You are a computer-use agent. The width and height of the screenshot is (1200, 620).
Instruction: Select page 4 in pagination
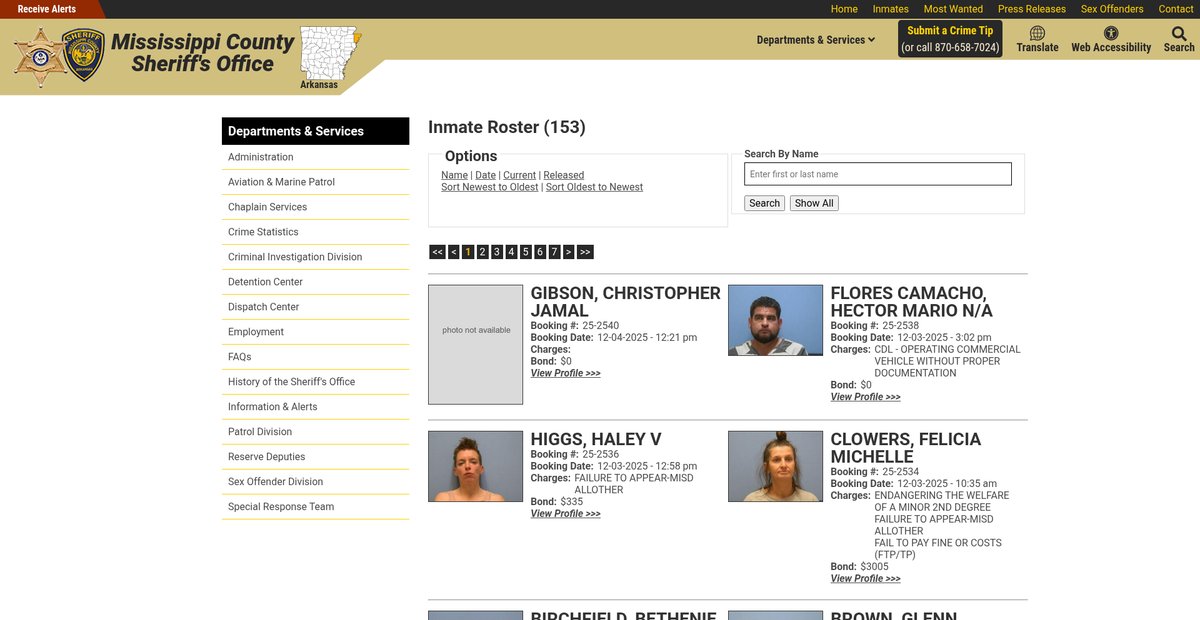[x=511, y=252]
